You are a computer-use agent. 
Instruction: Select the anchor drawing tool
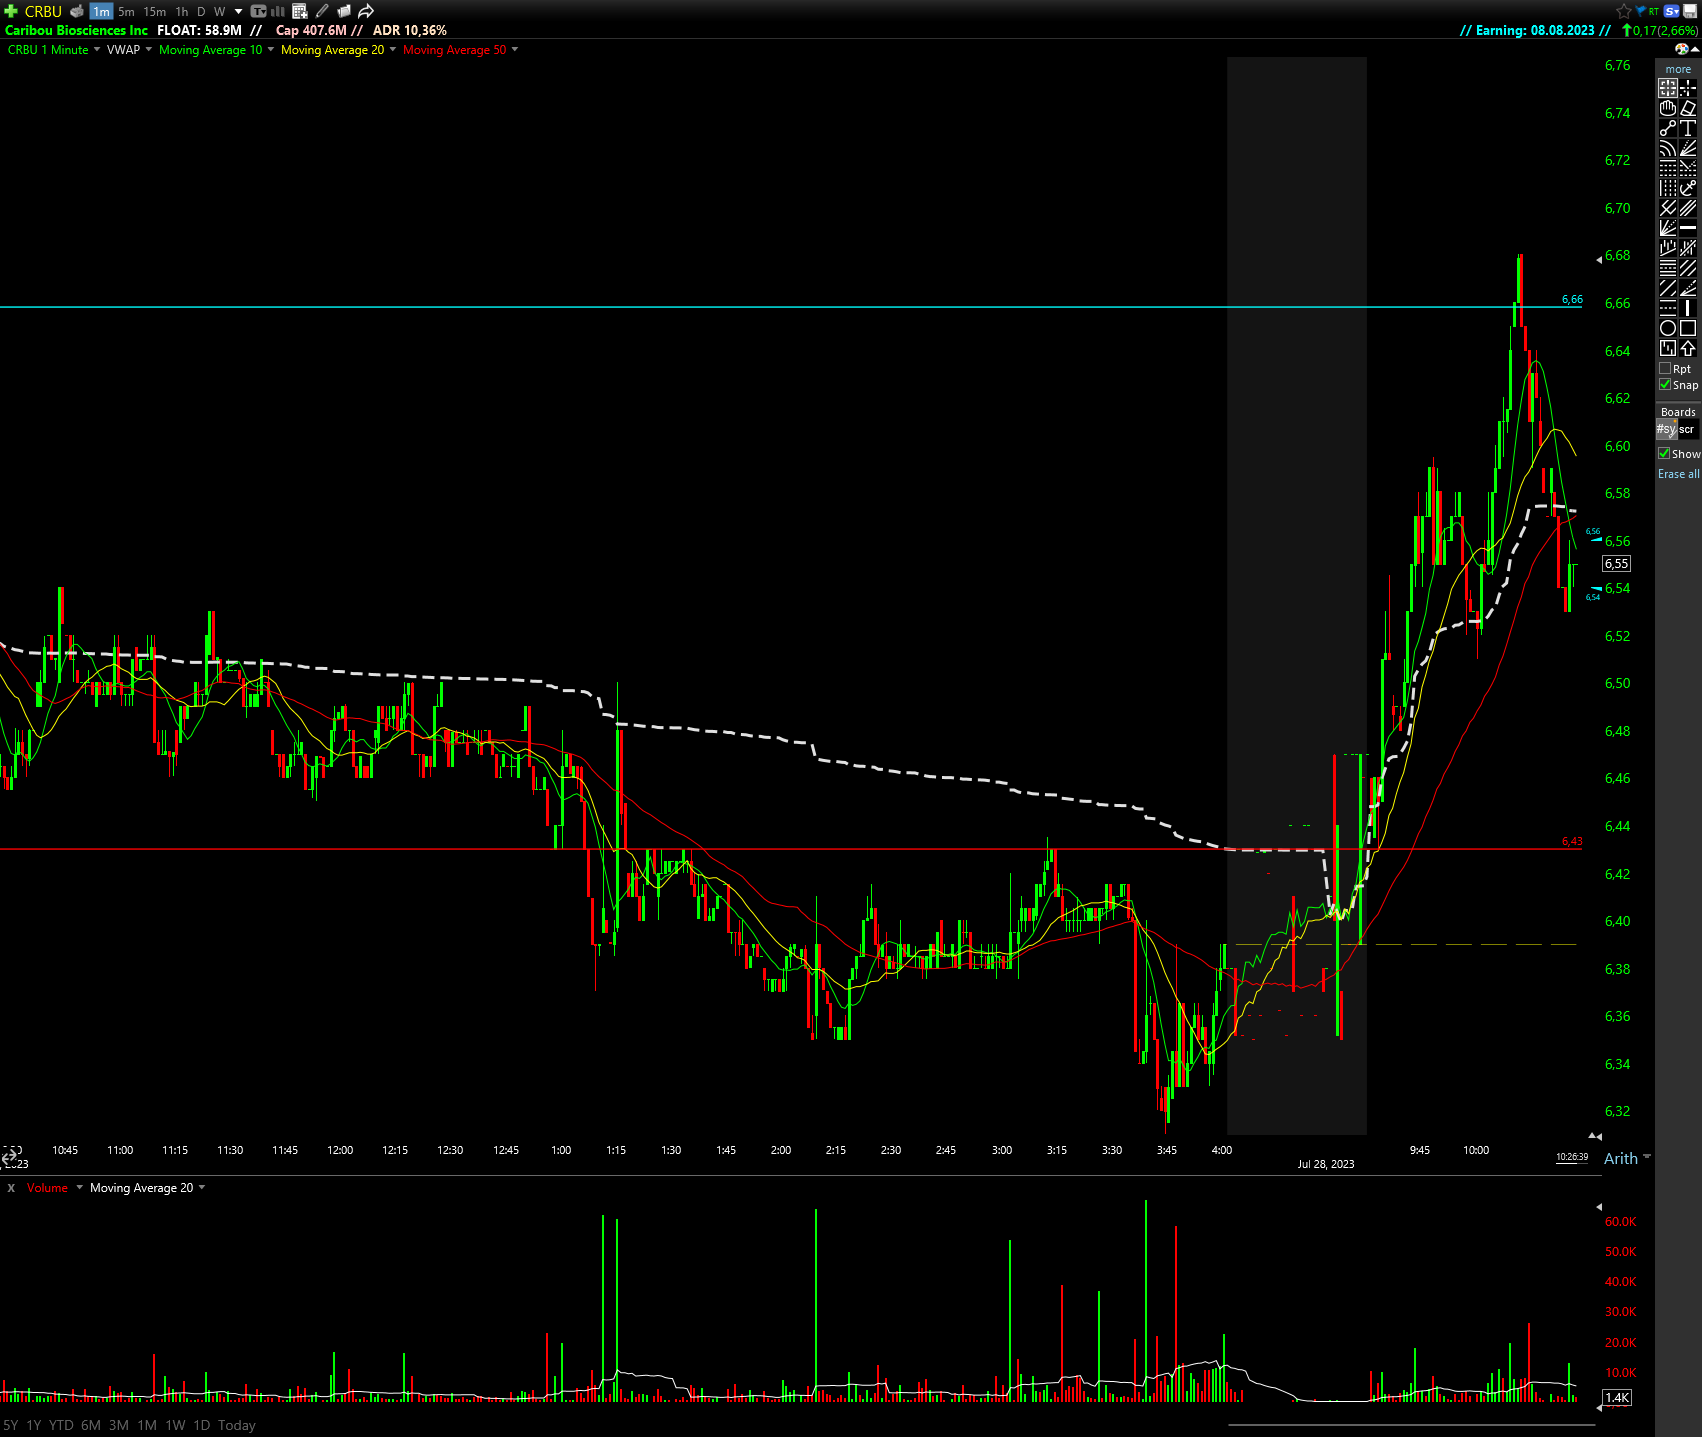coord(1688,188)
